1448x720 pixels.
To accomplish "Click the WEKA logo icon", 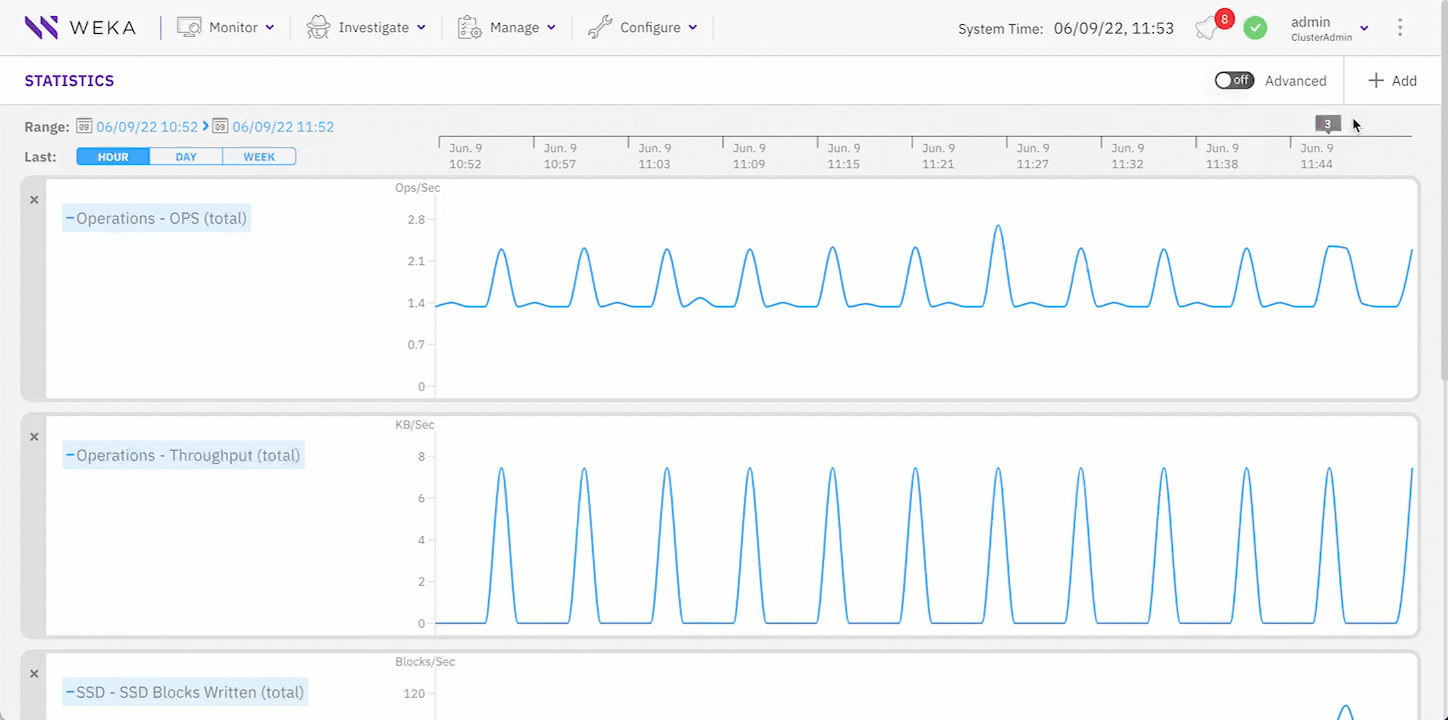I will [x=40, y=27].
